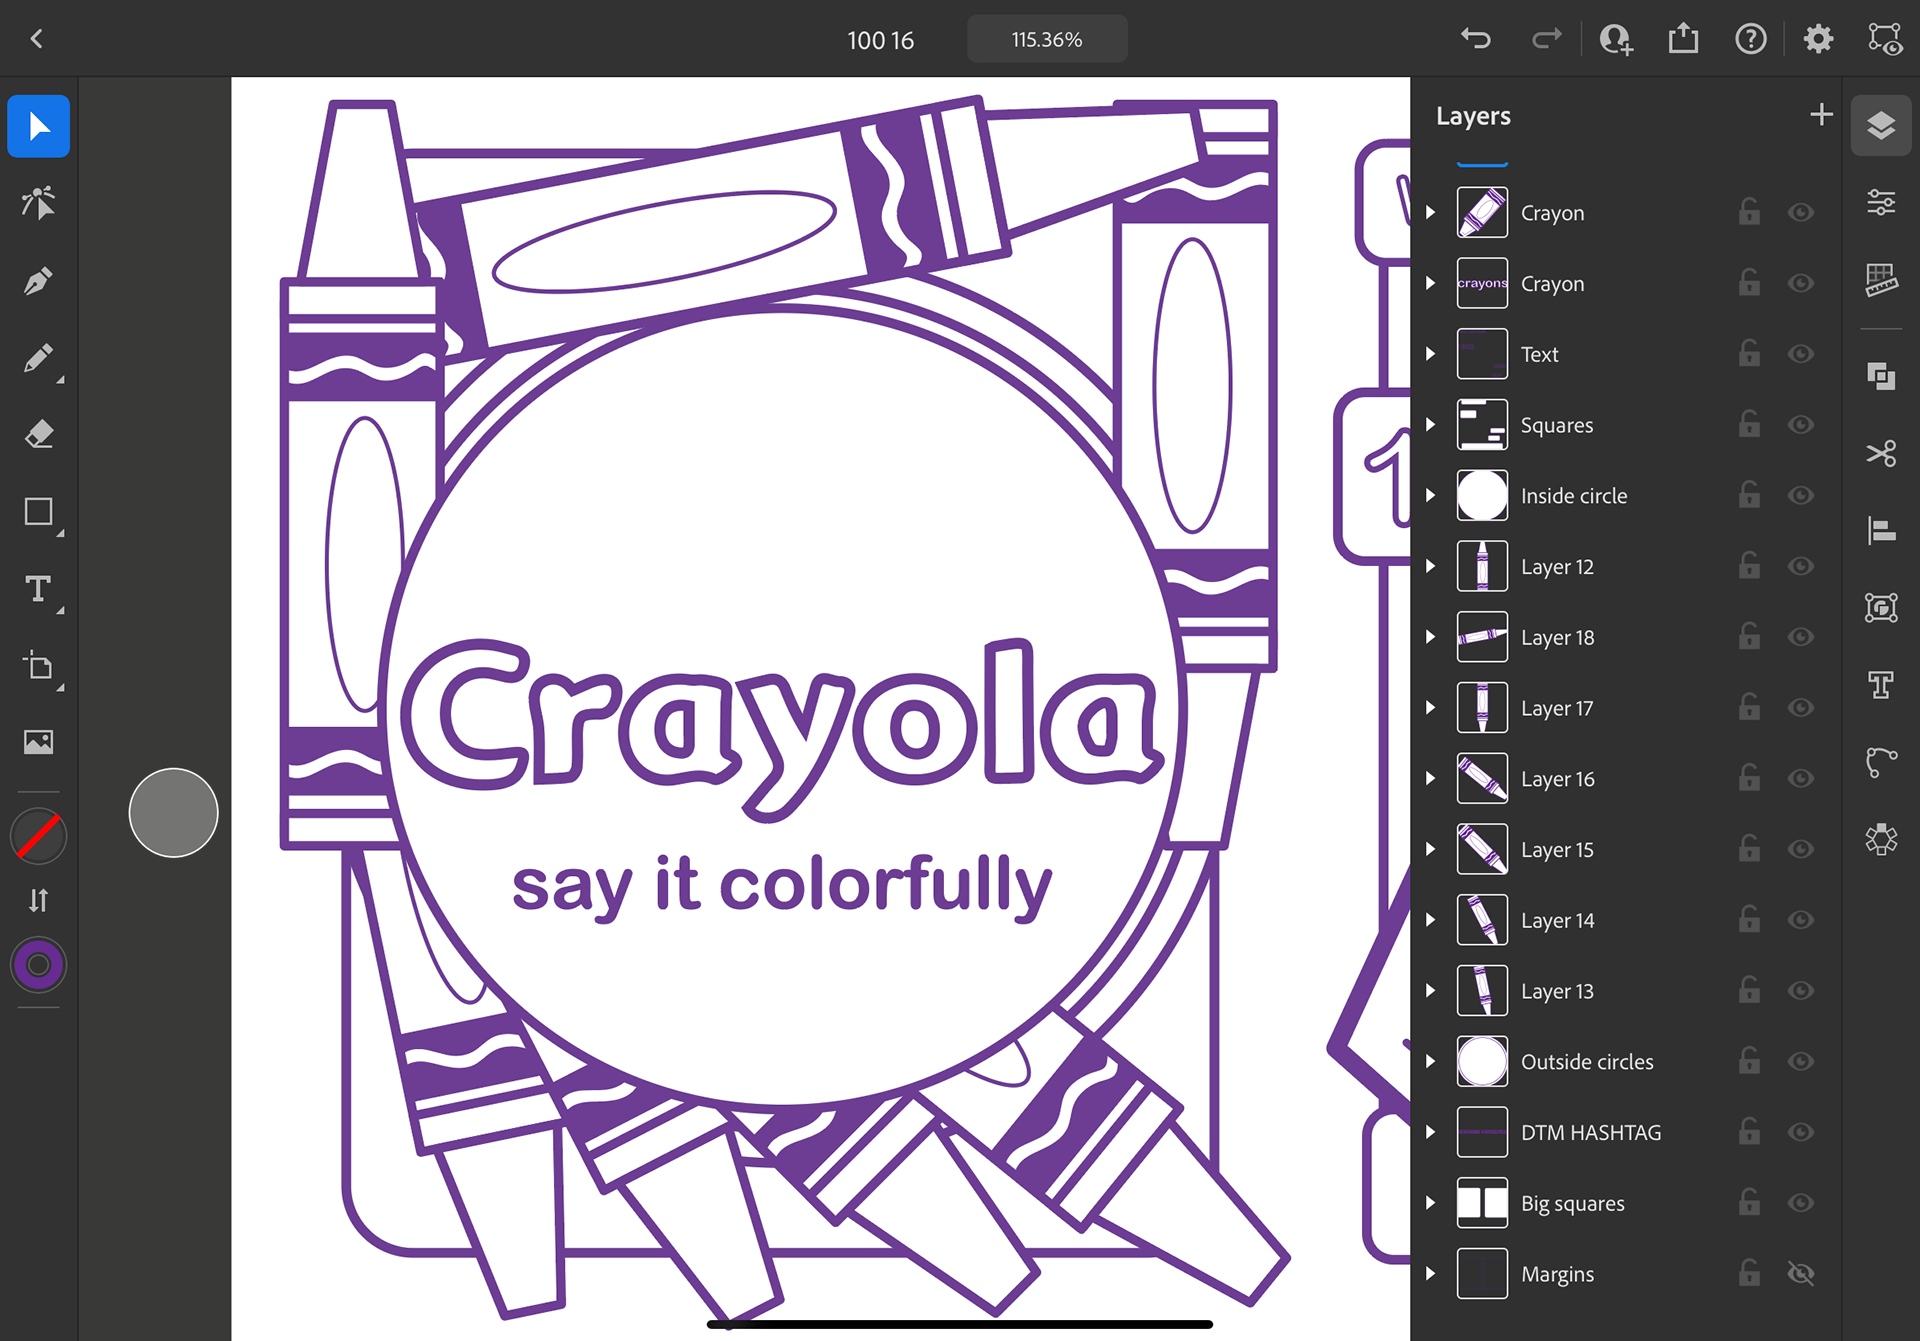Expand Layer 17 contents
The image size is (1920, 1341).
(1431, 708)
